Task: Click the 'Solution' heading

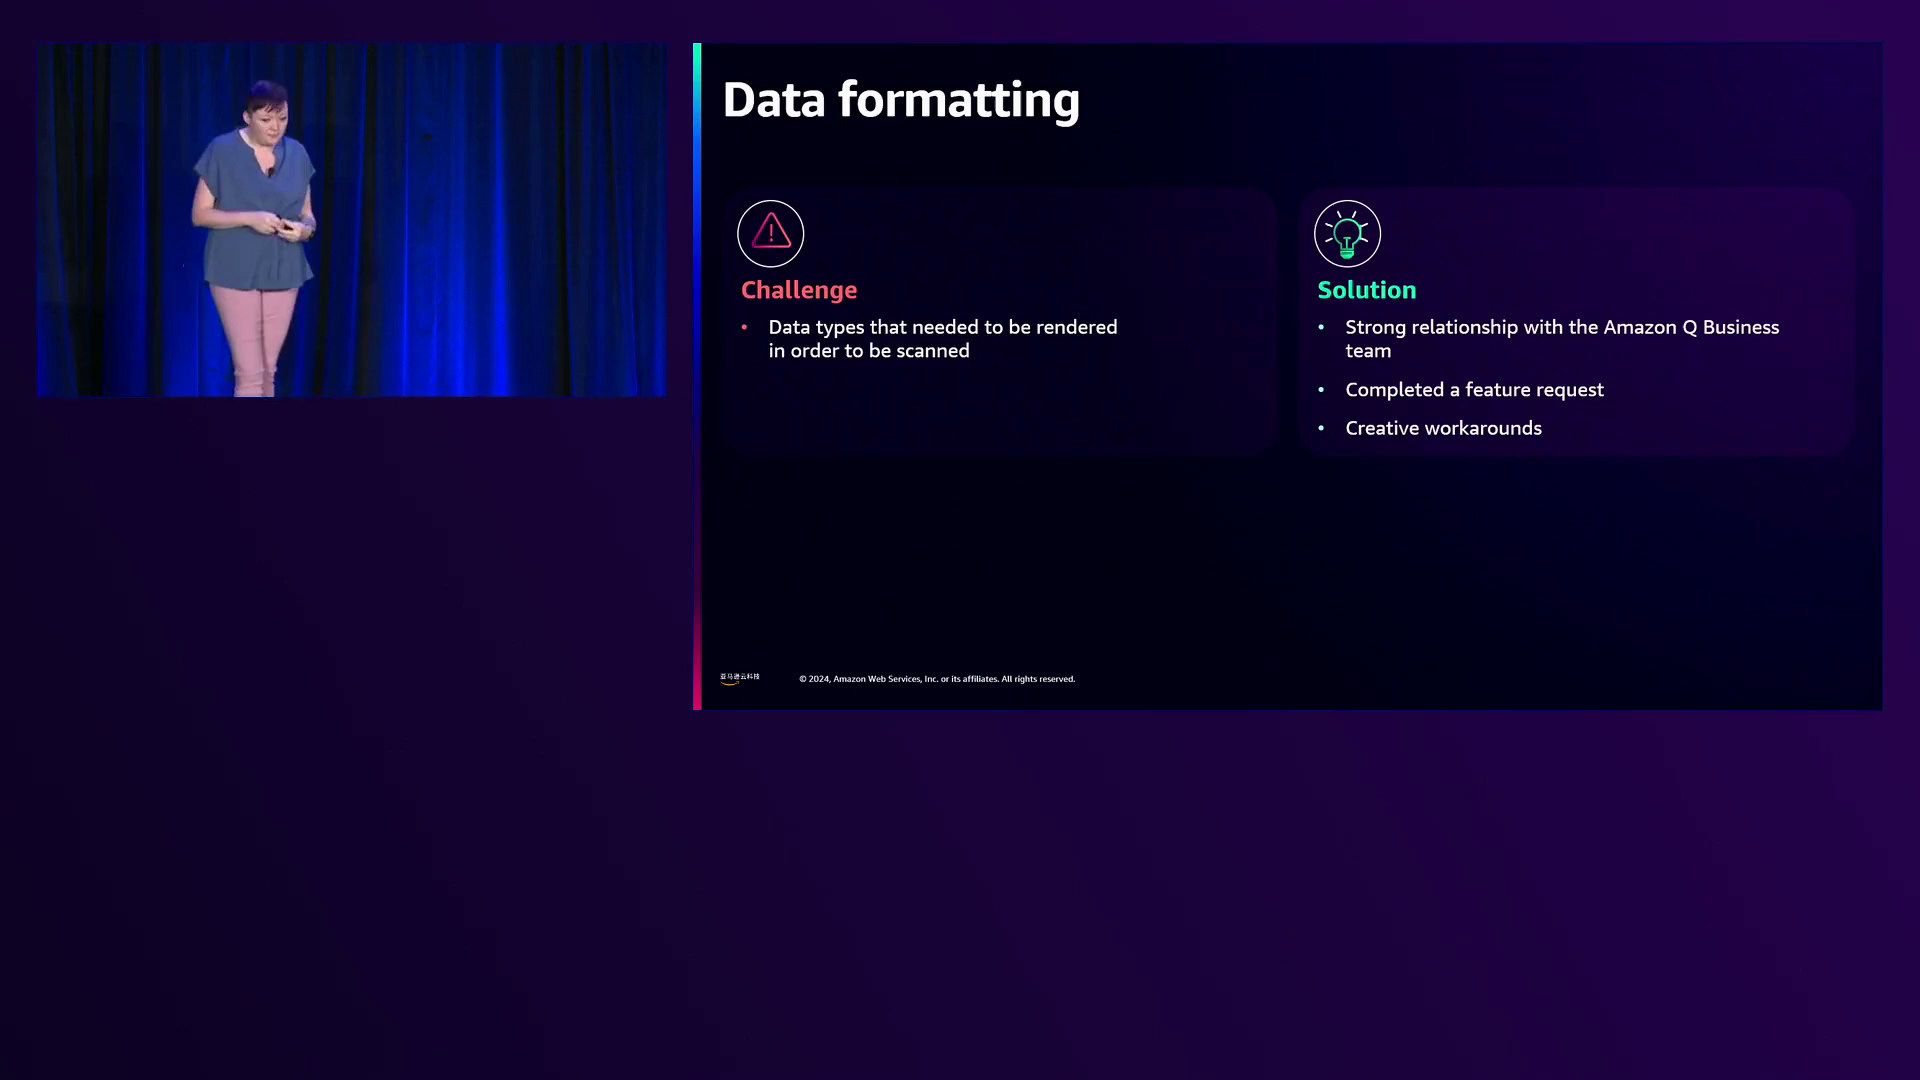Action: click(1367, 290)
